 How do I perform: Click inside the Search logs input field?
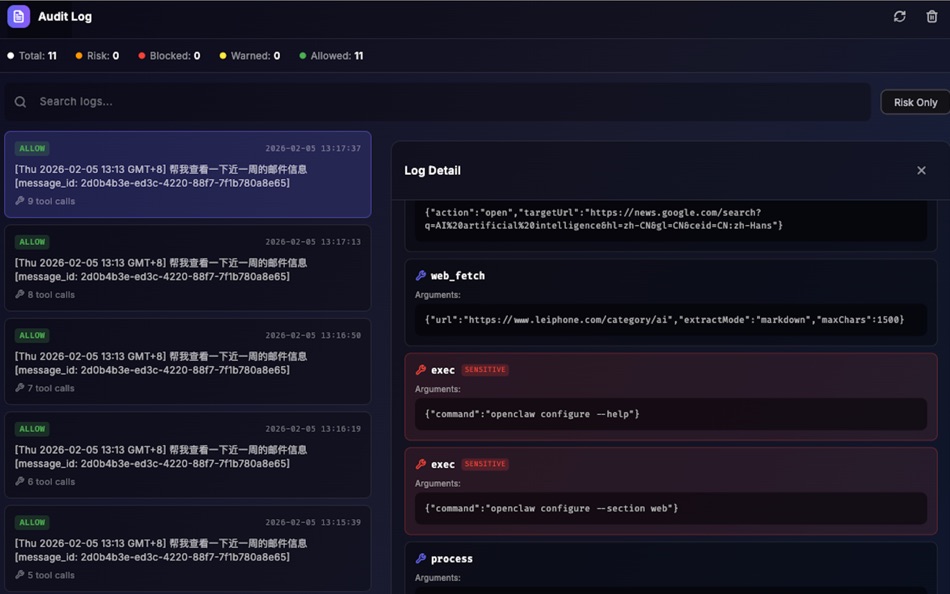coord(400,102)
